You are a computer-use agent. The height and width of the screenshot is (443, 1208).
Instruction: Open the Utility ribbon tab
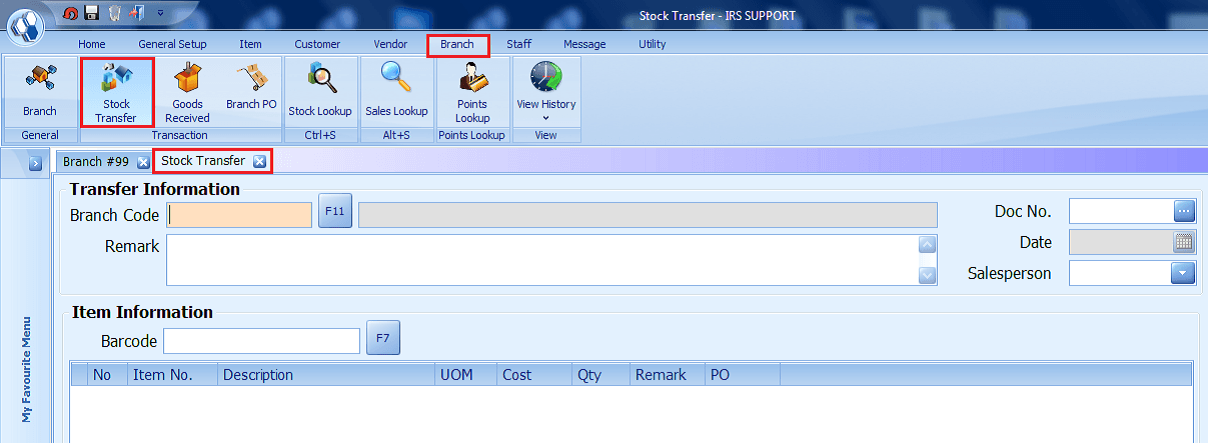click(652, 44)
